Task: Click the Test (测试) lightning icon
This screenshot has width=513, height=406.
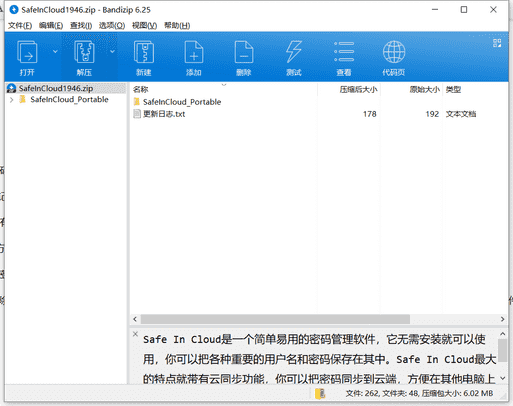Action: tap(294, 52)
